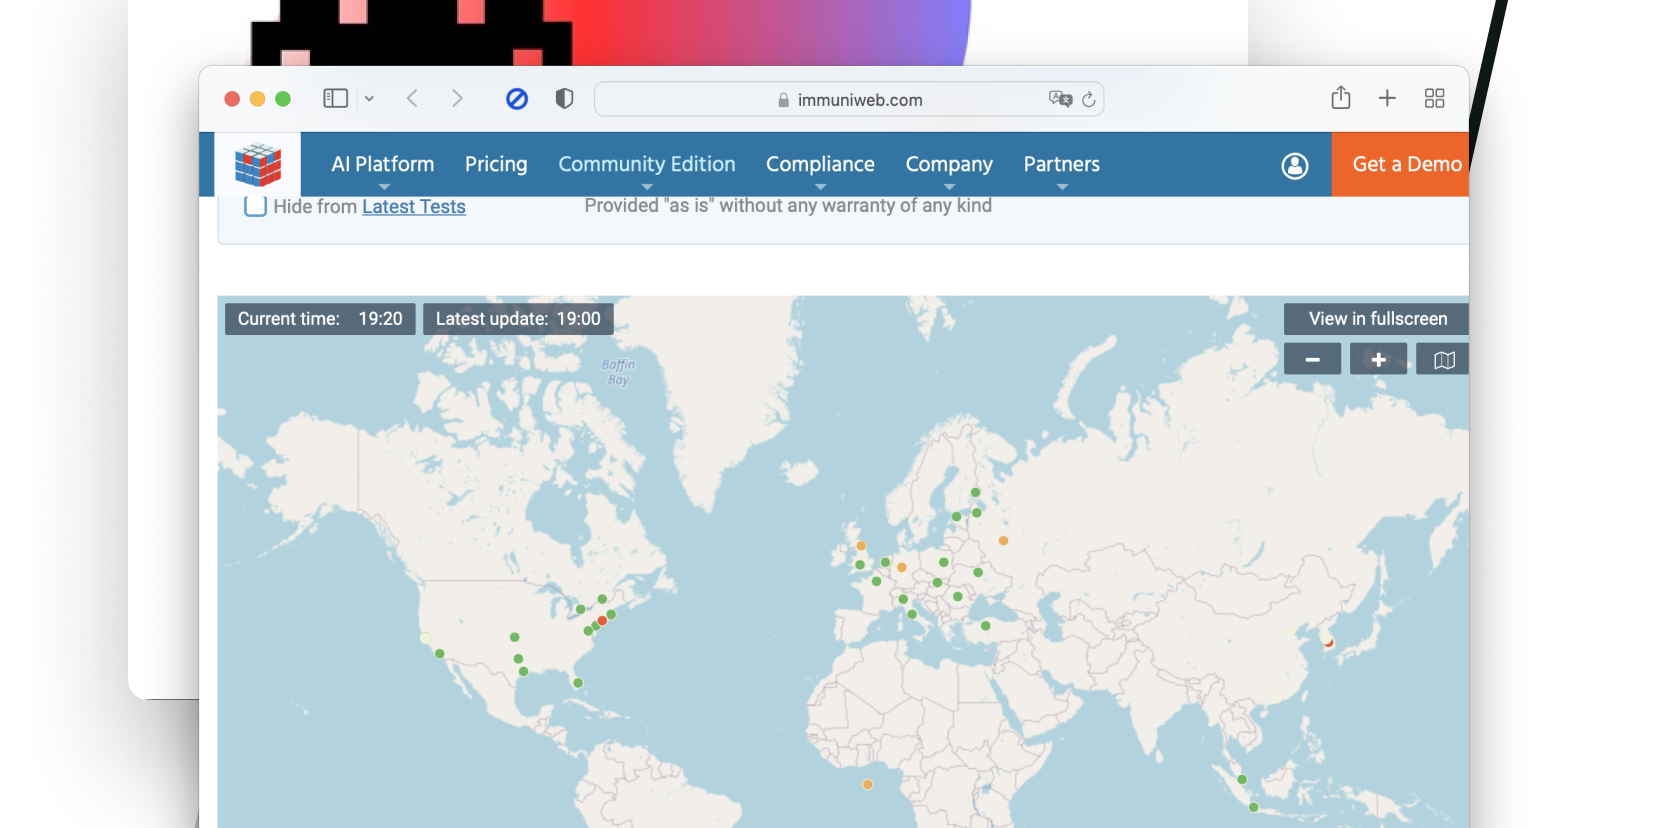Open the AI Platform menu

383,164
